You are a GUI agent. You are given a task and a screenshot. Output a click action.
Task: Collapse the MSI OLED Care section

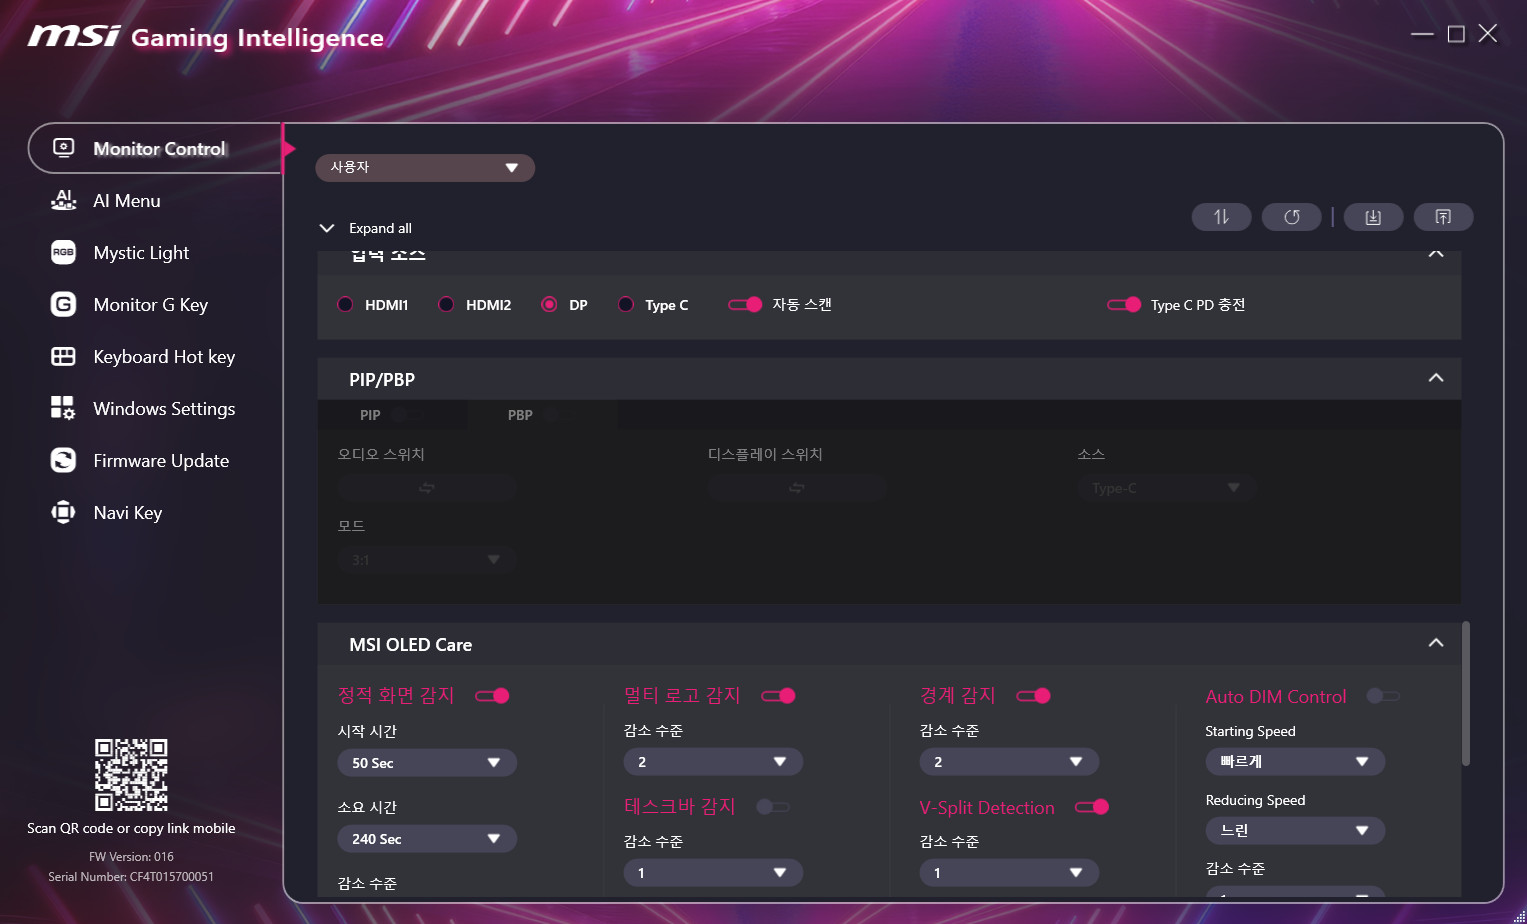pyautogui.click(x=1436, y=644)
